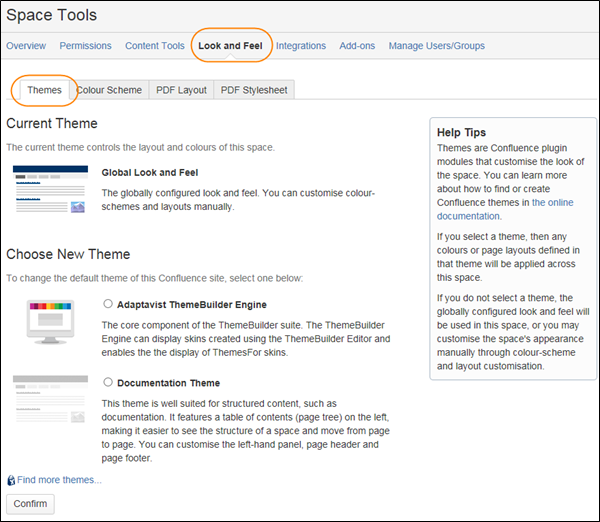
Task: Go to the Permissions tab
Action: click(x=85, y=46)
